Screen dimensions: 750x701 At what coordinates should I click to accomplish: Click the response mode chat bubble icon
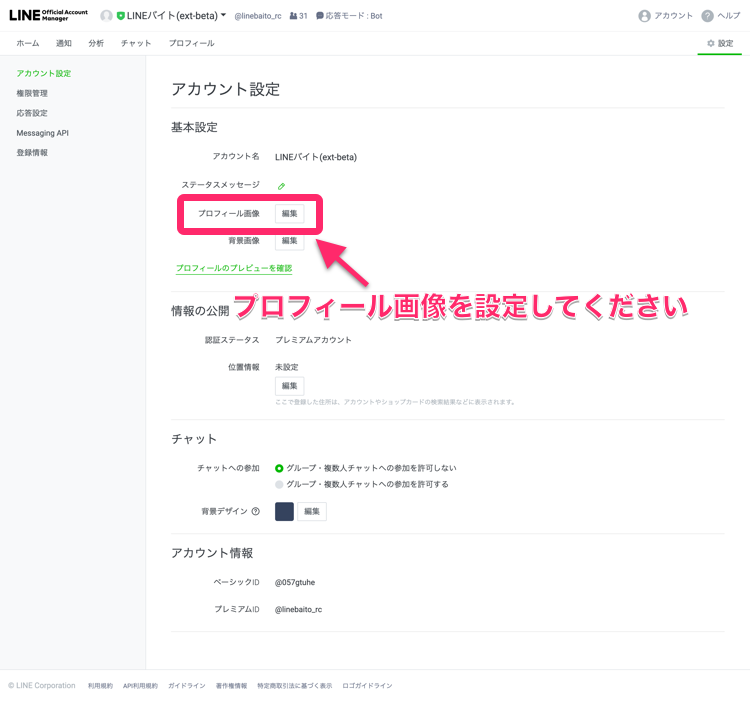(x=320, y=16)
